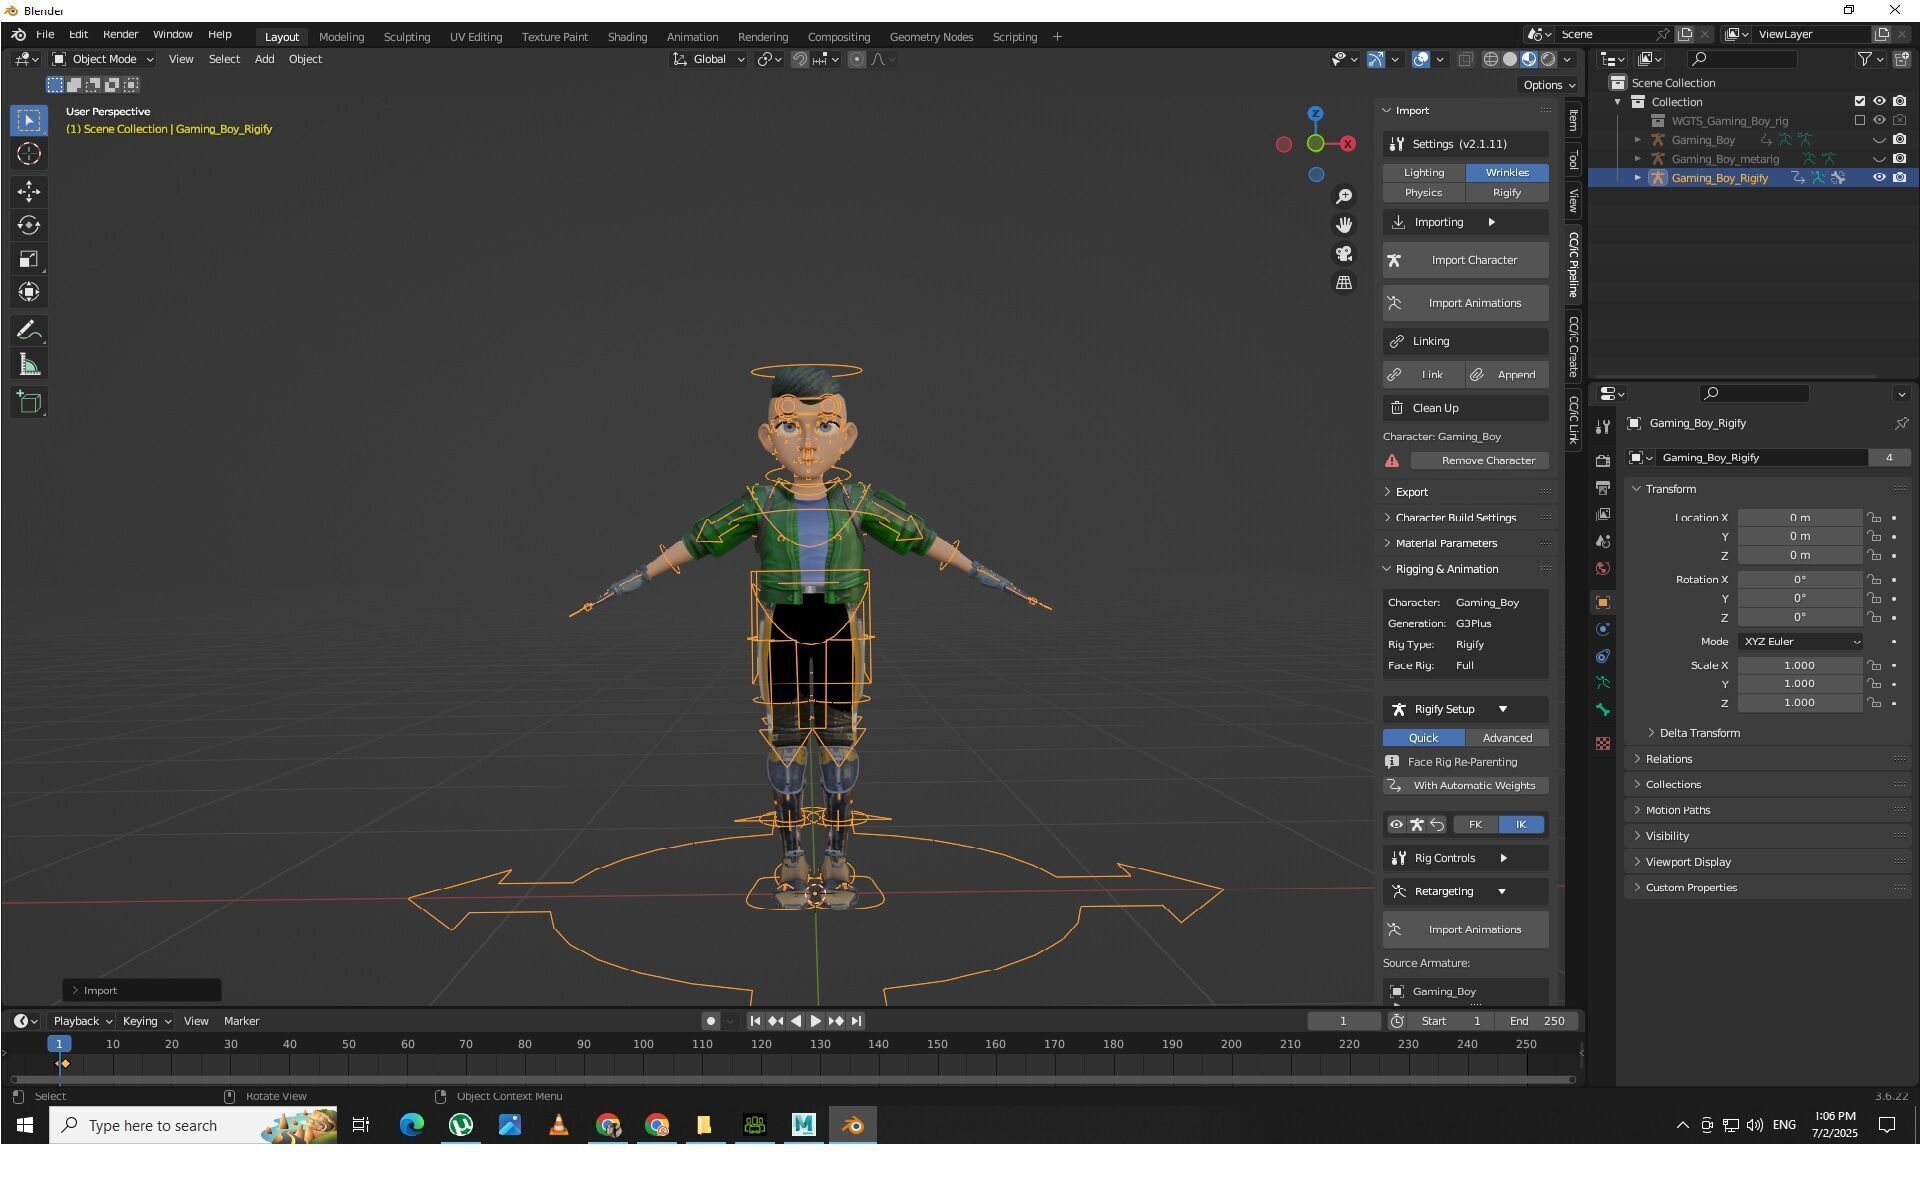1920x1200 pixels.
Task: Activate the Scale tool
Action: click(29, 259)
